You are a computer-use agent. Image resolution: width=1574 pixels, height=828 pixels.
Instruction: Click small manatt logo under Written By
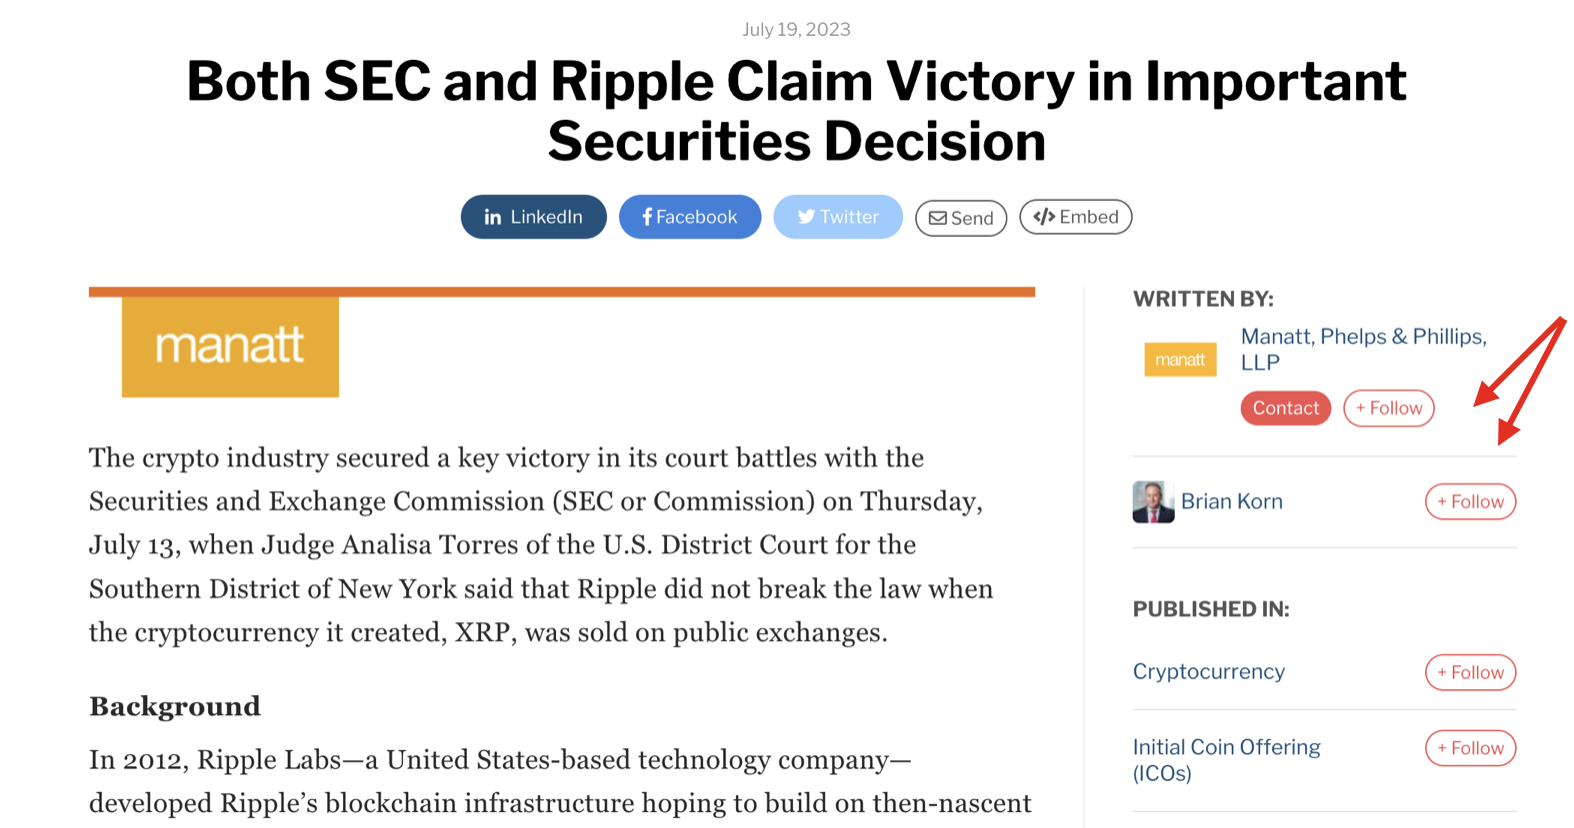pos(1180,360)
